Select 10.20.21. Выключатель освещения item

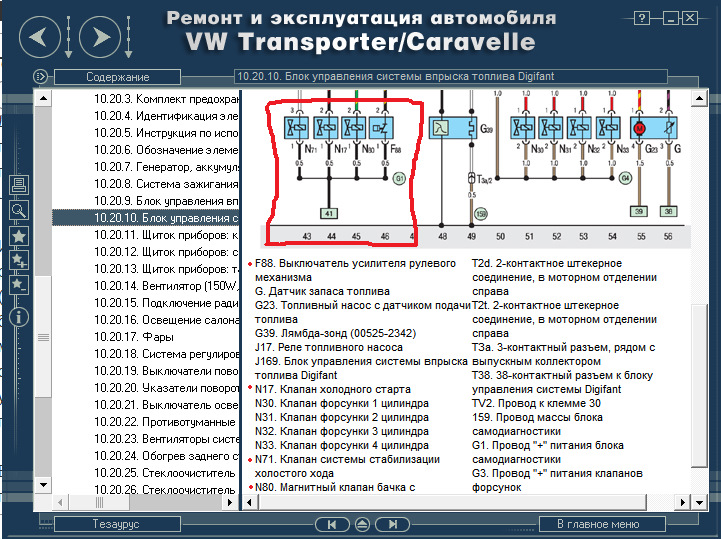pos(166,405)
